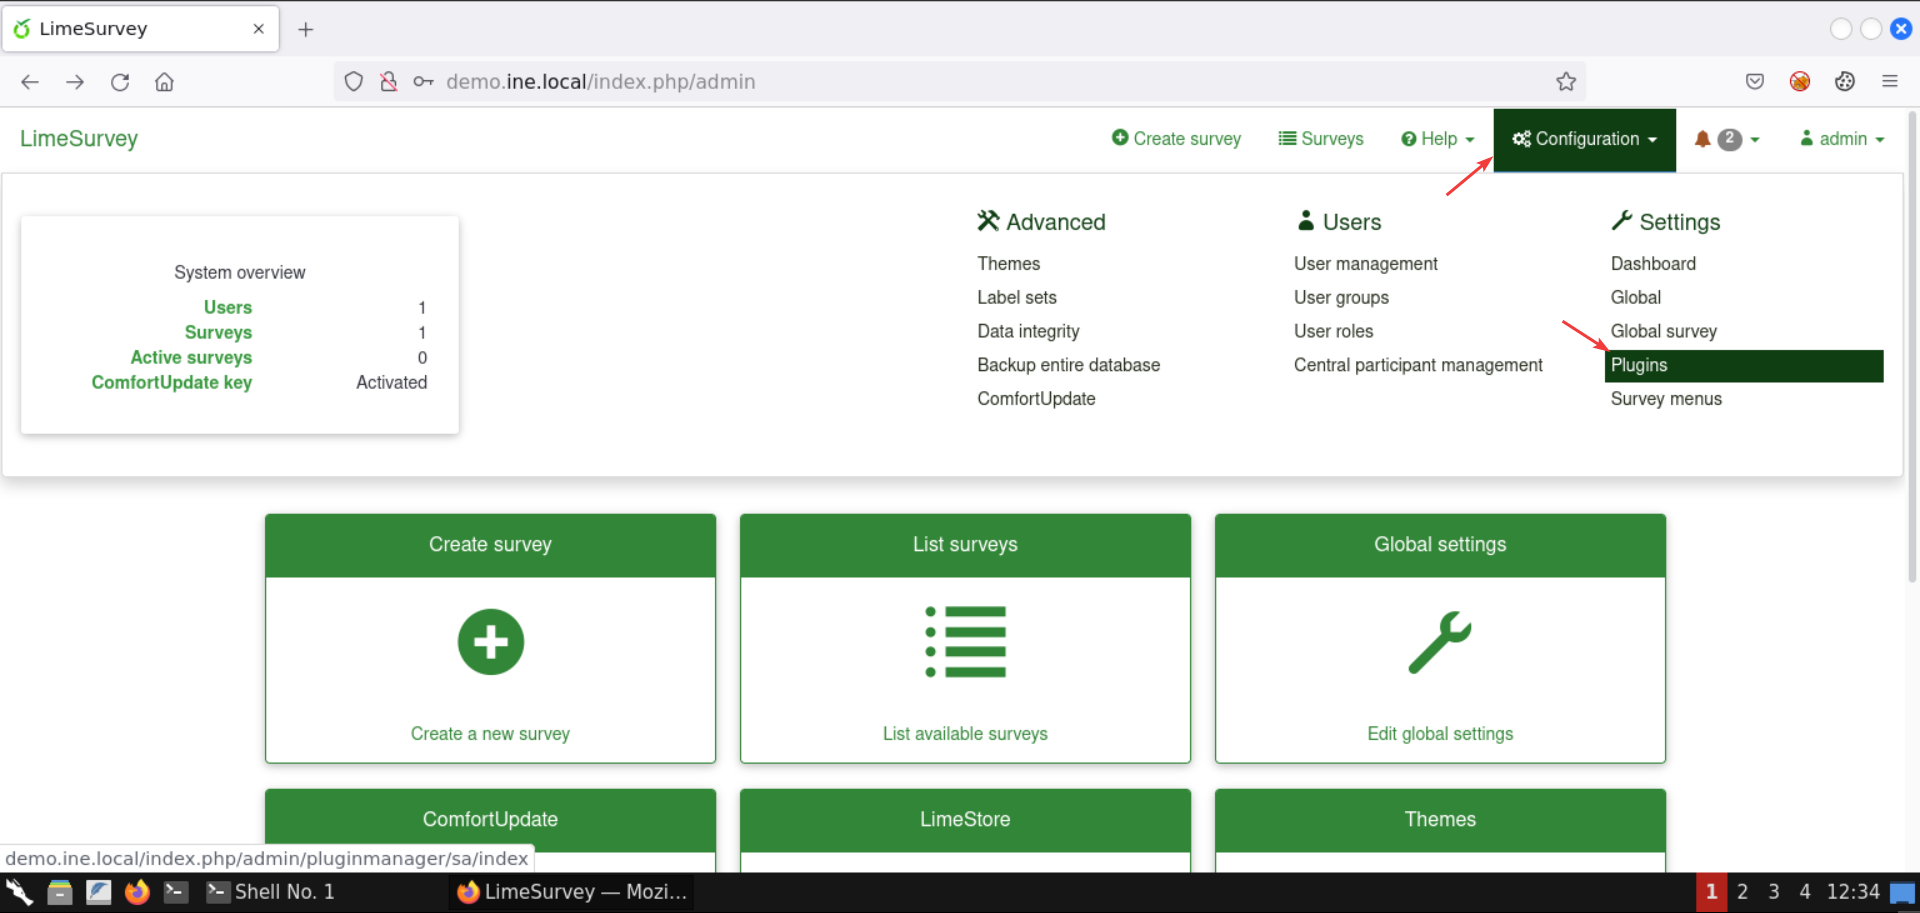Click the wrench icon in Global settings card
This screenshot has width=1920, height=913.
click(1440, 642)
